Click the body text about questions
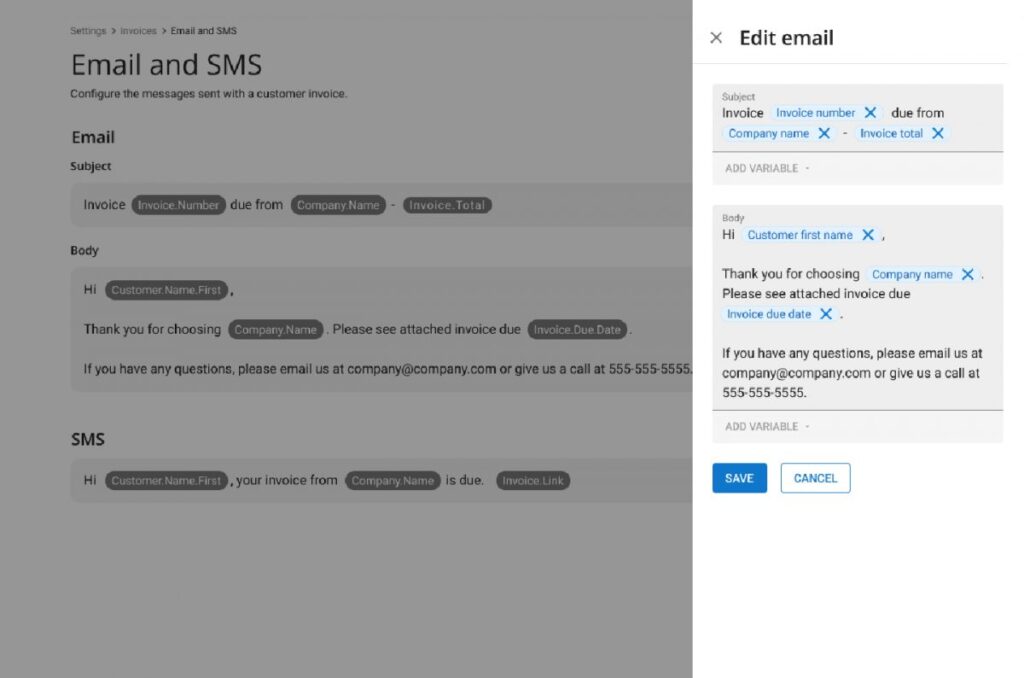 pyautogui.click(x=852, y=373)
